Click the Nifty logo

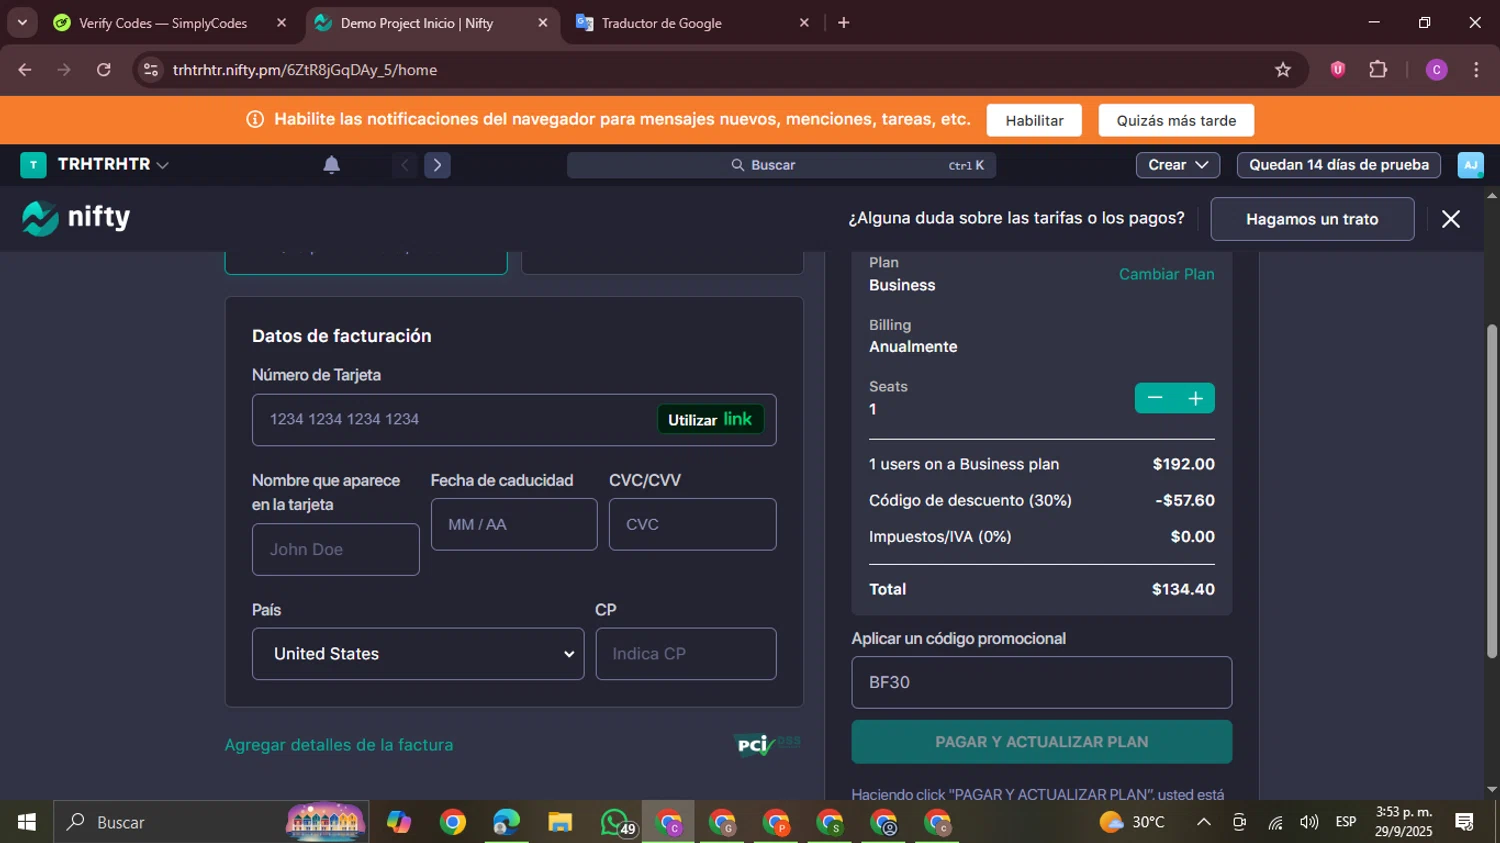(76, 218)
